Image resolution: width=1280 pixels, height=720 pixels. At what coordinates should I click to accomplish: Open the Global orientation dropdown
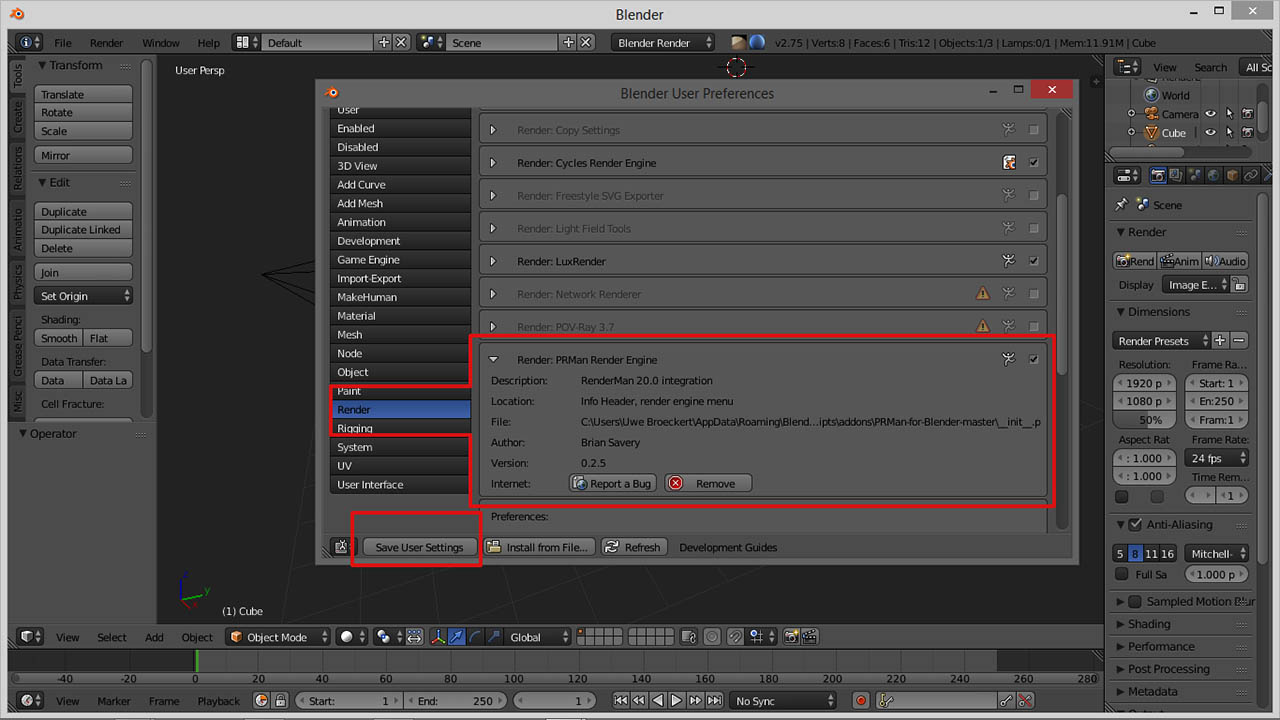click(538, 637)
